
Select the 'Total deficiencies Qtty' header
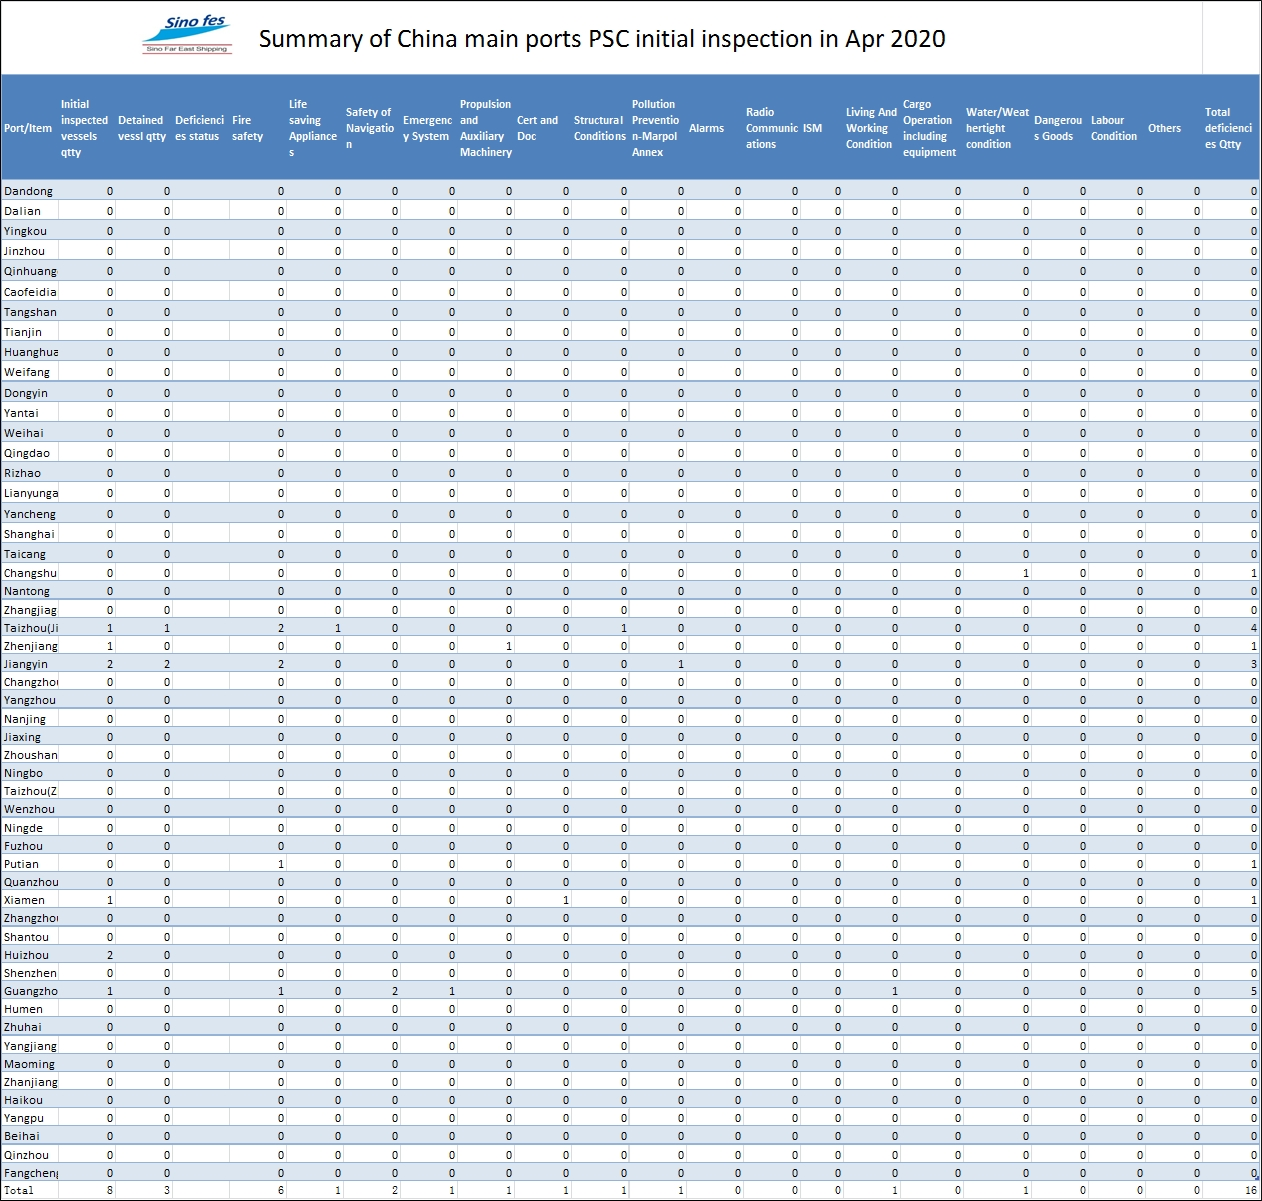pyautogui.click(x=1228, y=128)
